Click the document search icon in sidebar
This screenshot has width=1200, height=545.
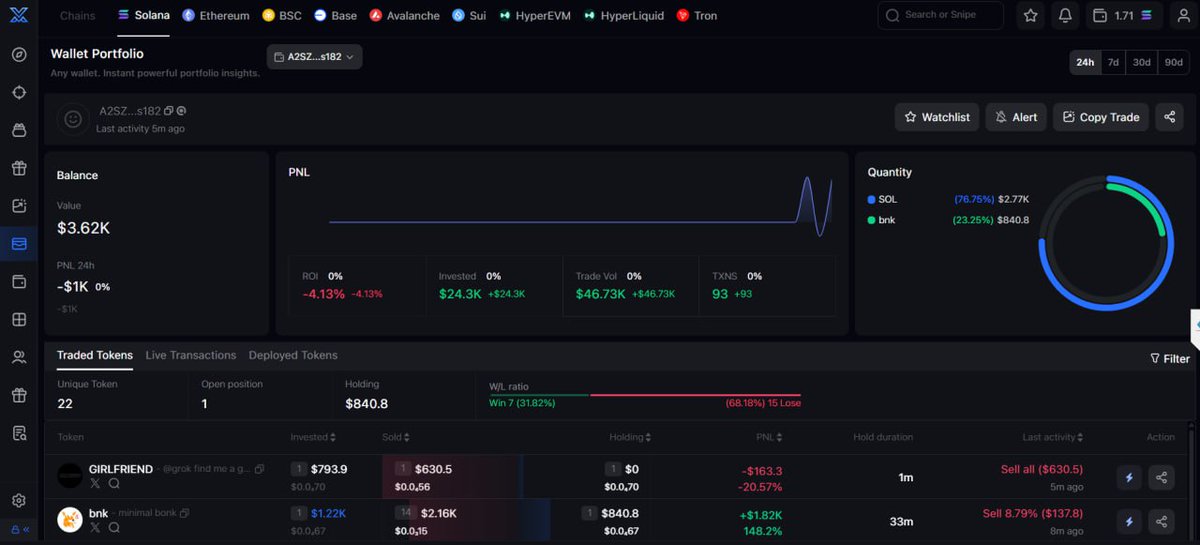(19, 433)
